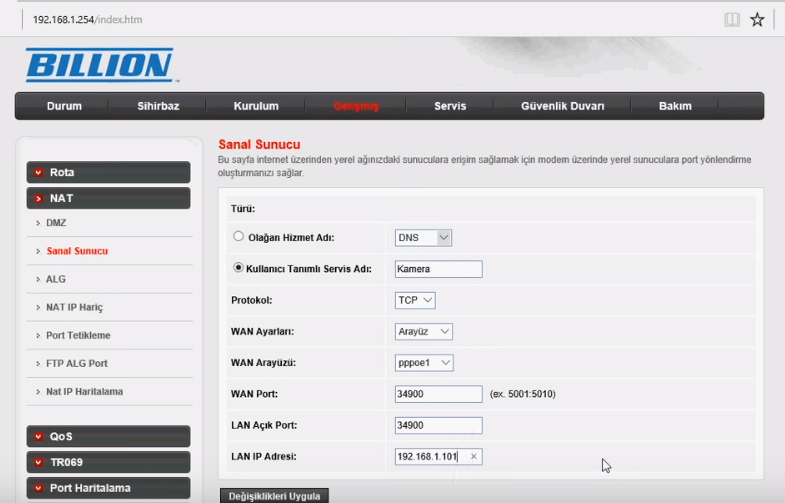Open the Sihirbaz menu tab
Image resolution: width=785 pixels, height=503 pixels.
[158, 106]
